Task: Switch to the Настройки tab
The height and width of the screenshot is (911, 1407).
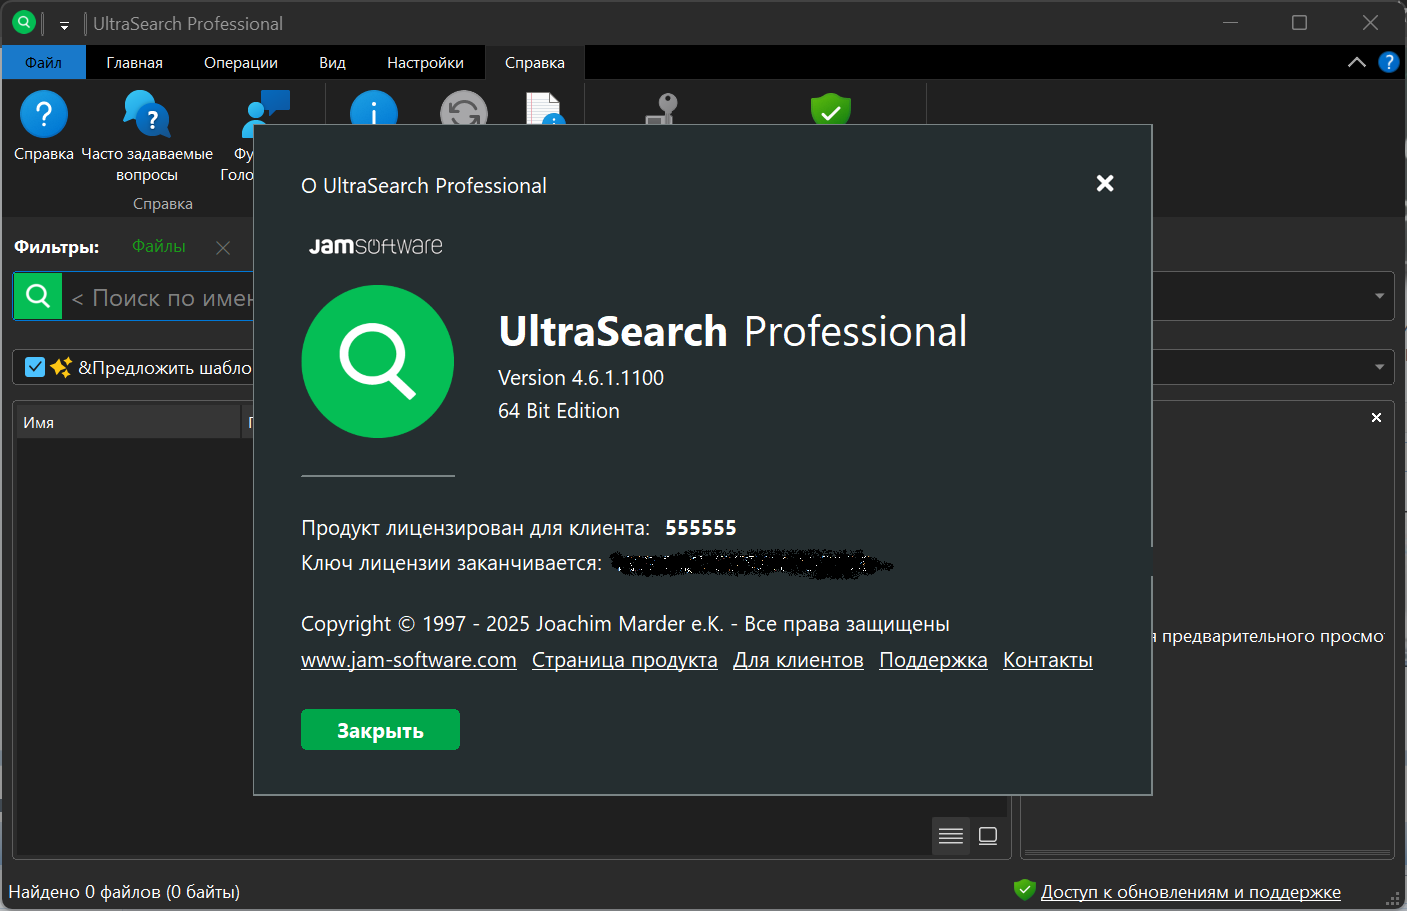Action: pyautogui.click(x=425, y=62)
